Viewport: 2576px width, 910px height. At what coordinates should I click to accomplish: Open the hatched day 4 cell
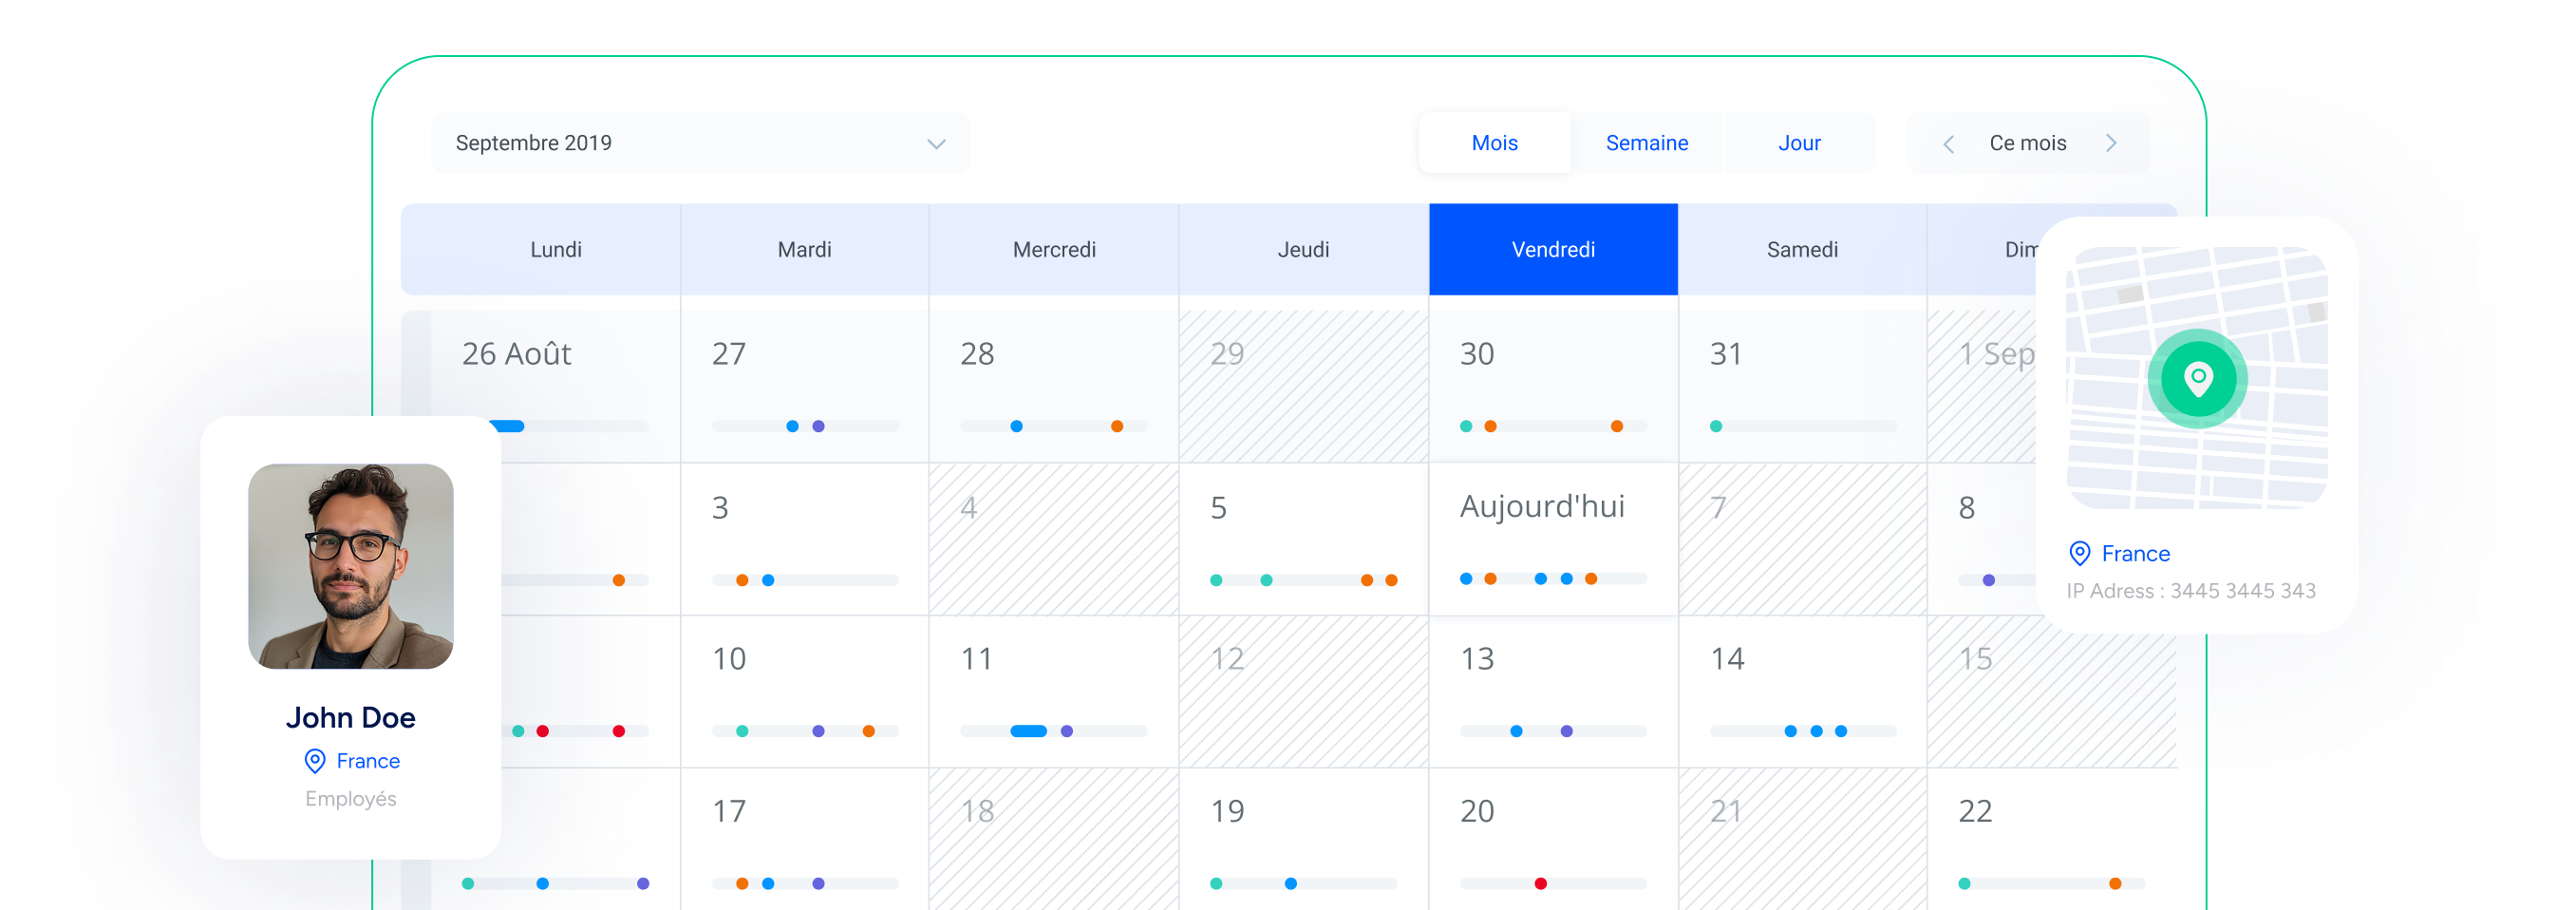click(1054, 539)
